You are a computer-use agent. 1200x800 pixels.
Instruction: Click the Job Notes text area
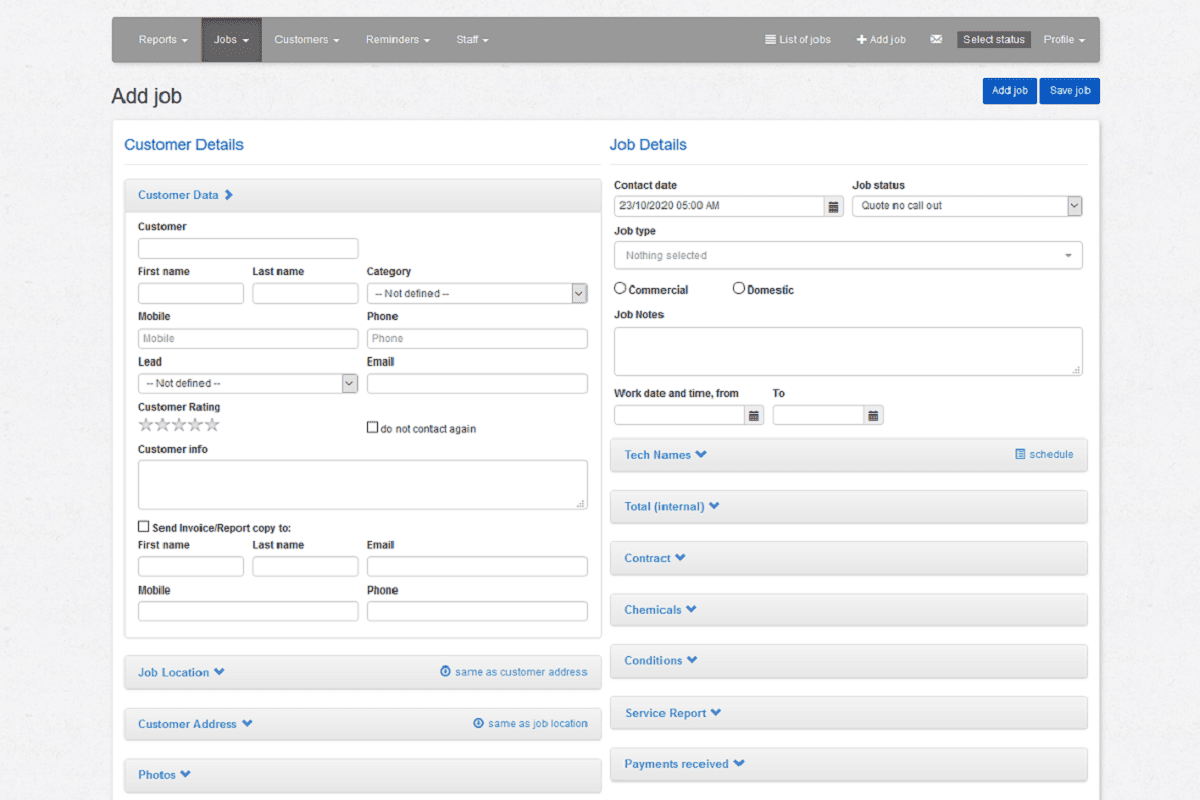point(848,351)
